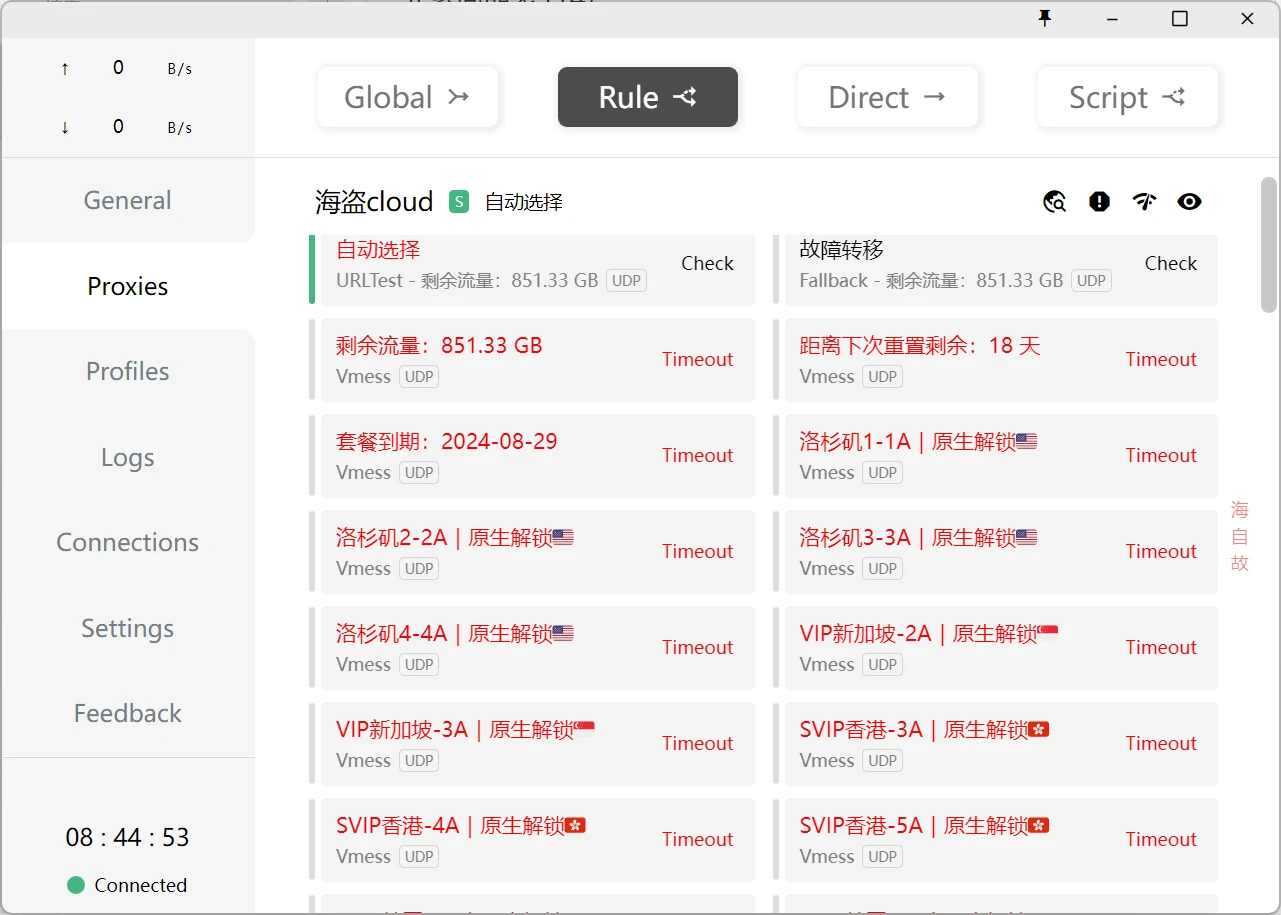Select proxy SVIP香港-4A | 原生解锁
This screenshot has height=915, width=1281.
532,839
